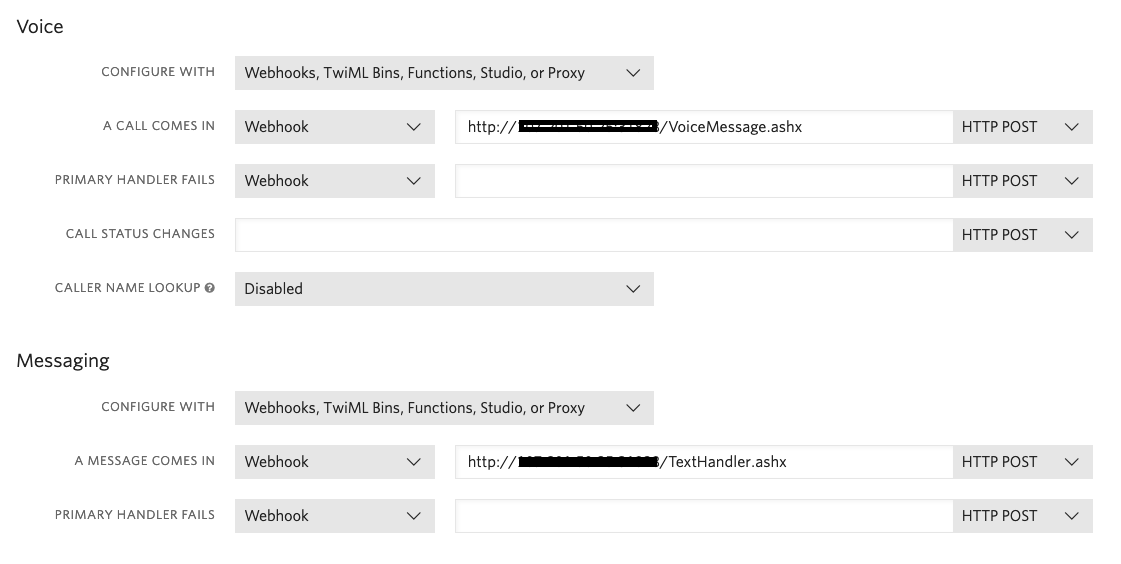Open the Voice Primary Handler Fails Webhook dropdown
This screenshot has width=1121, height=564.
[x=334, y=181]
